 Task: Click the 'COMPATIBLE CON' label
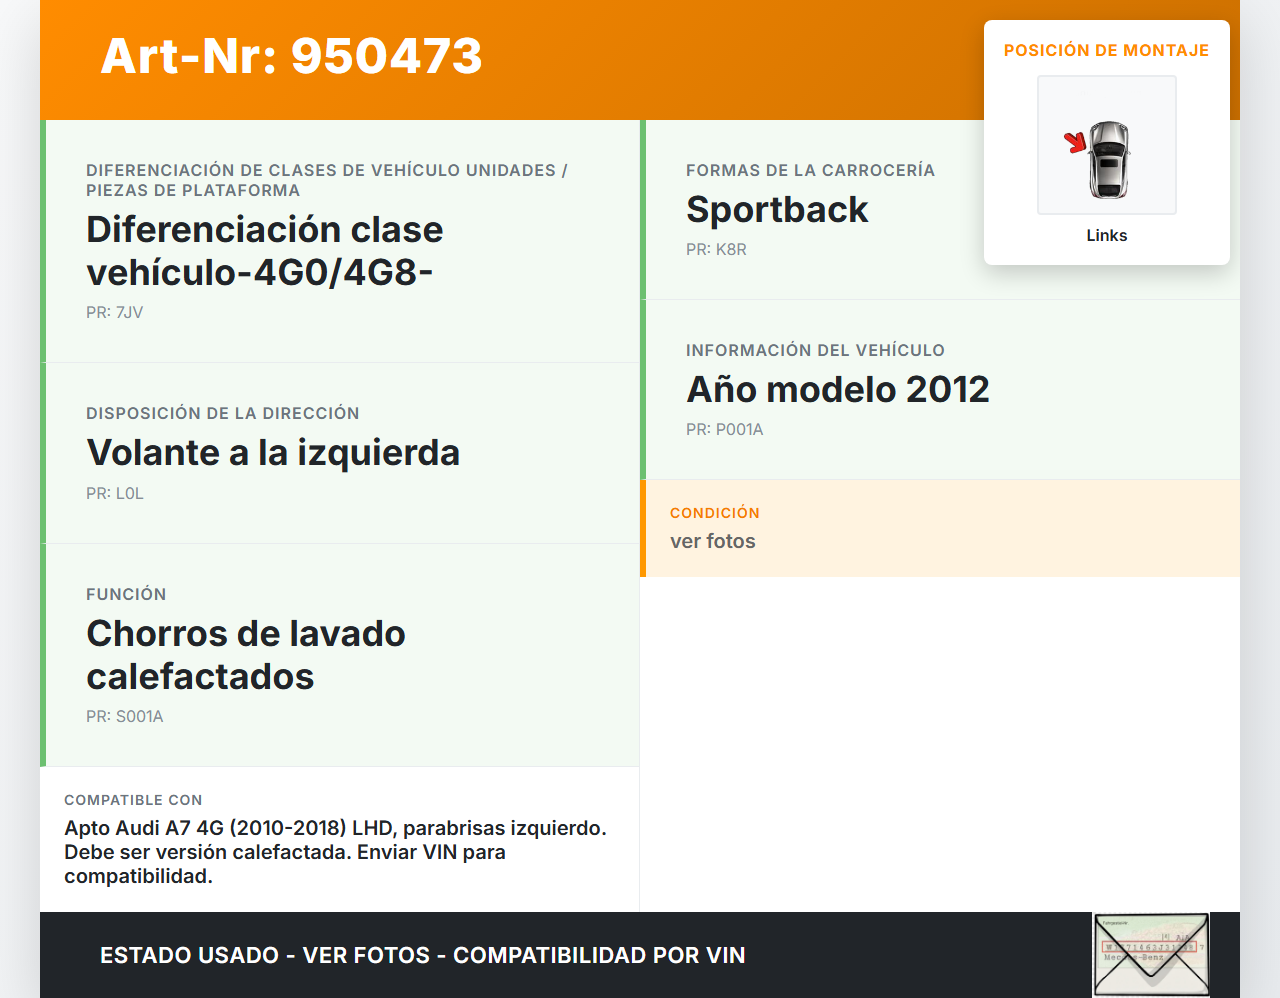(x=133, y=800)
